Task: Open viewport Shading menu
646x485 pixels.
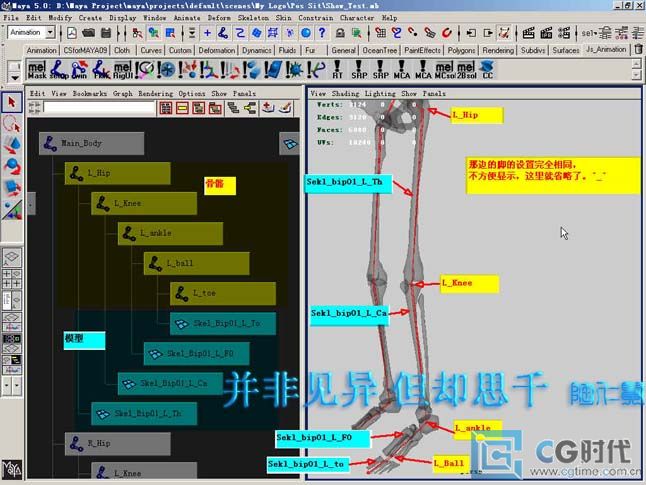Action: coord(345,94)
